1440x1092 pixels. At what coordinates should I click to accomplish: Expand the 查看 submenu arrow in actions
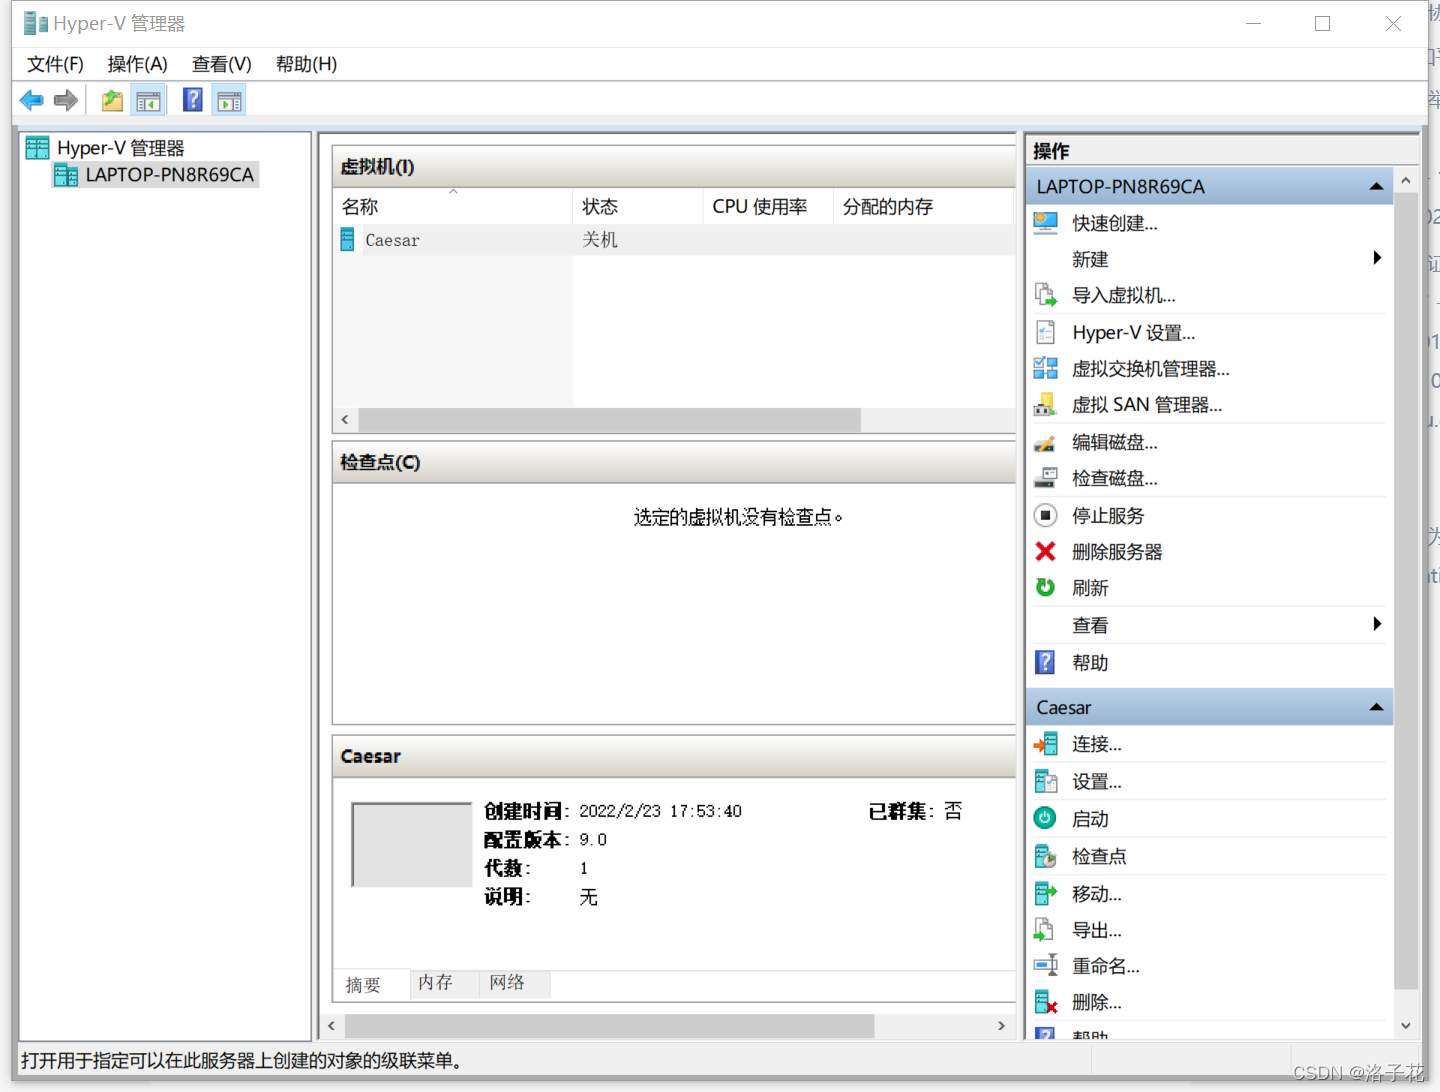[1377, 624]
